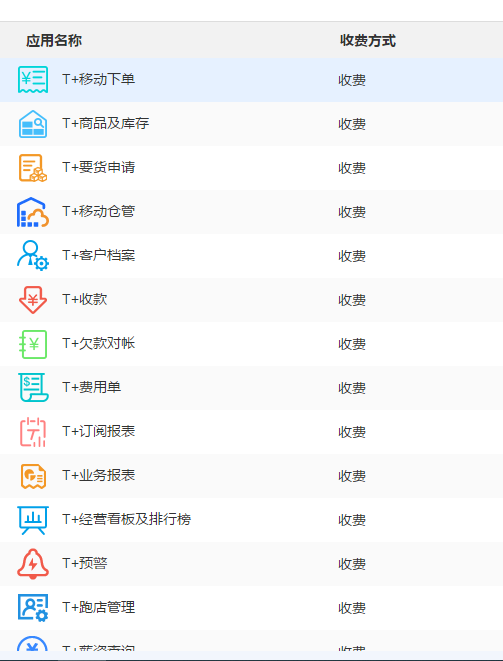Viewport: 503px width, 661px height.
Task: Select the T+移动下单 app name
Action: click(x=99, y=79)
